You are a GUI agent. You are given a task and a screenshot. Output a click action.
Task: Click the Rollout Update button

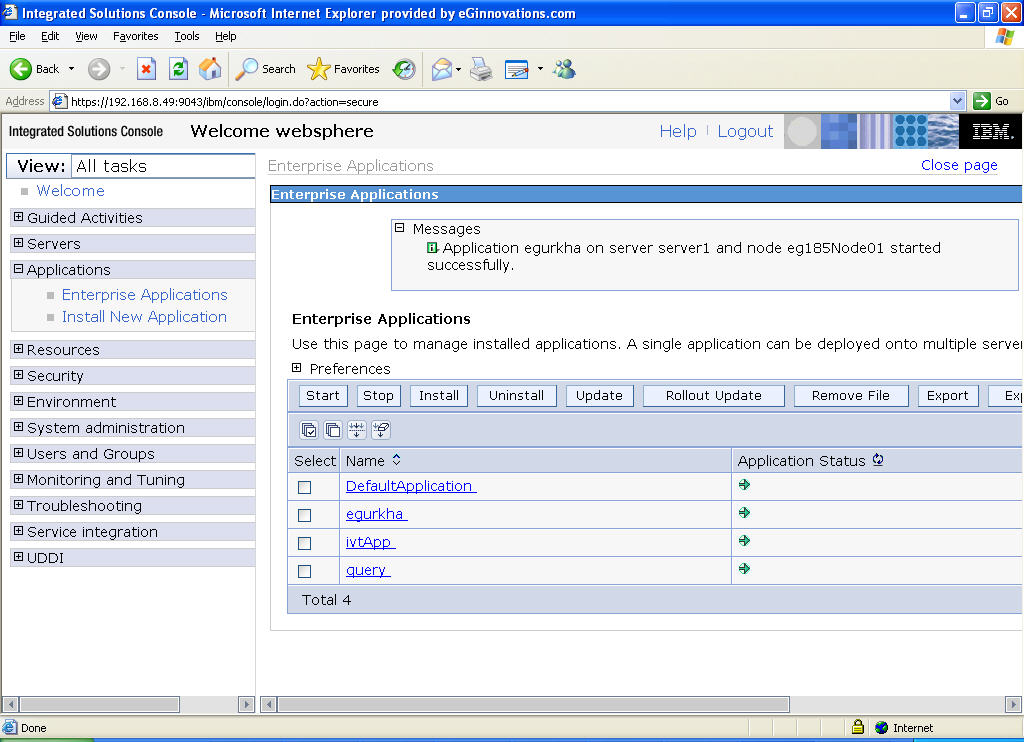coord(713,396)
